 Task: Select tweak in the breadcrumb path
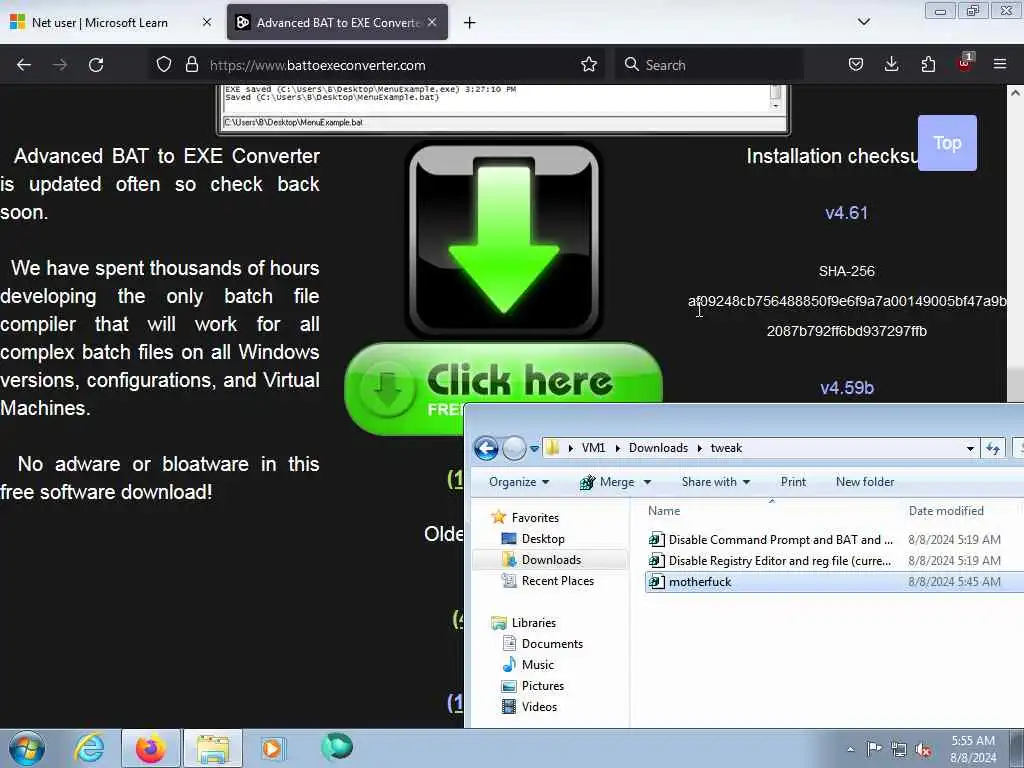click(726, 448)
